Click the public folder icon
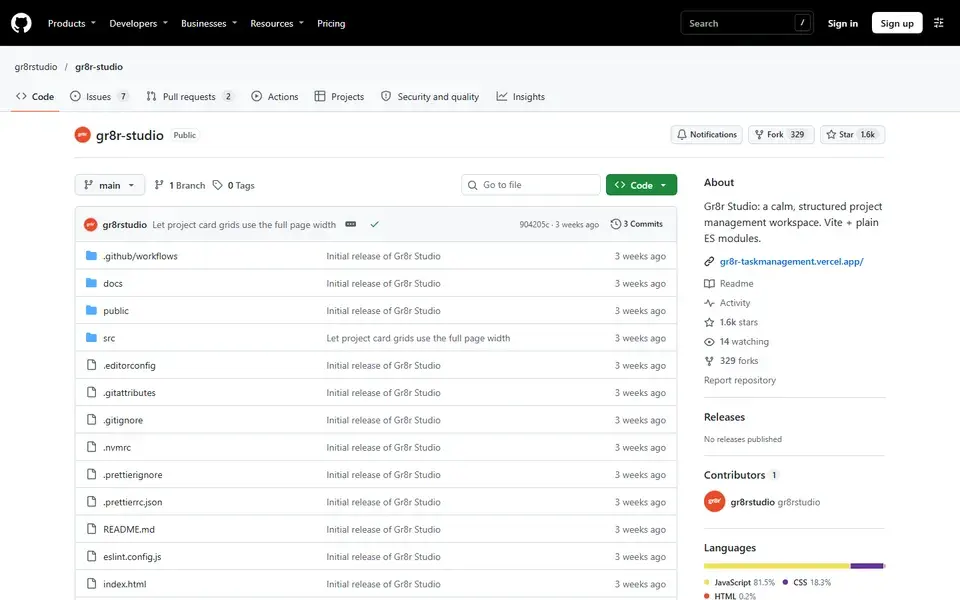960x600 pixels. point(91,310)
